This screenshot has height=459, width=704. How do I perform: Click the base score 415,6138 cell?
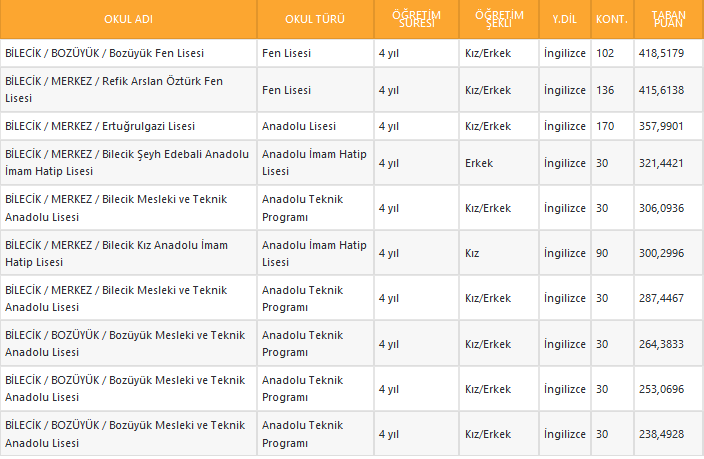661,90
